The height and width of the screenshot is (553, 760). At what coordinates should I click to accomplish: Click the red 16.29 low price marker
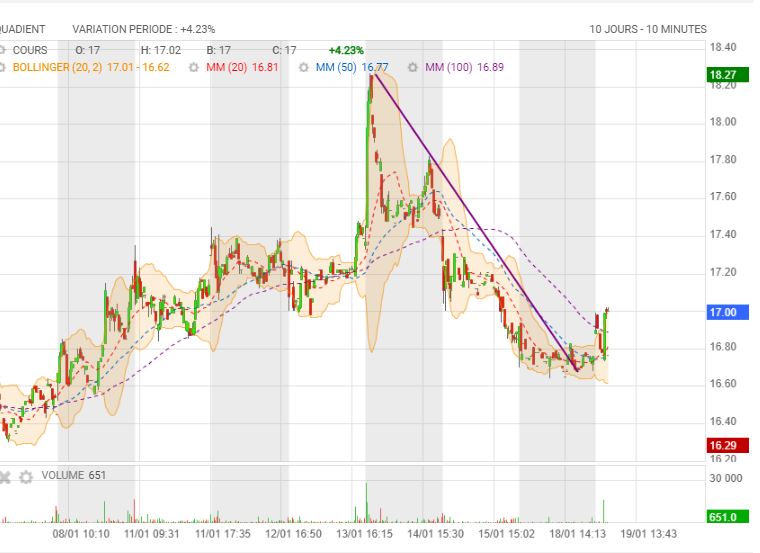(722, 445)
